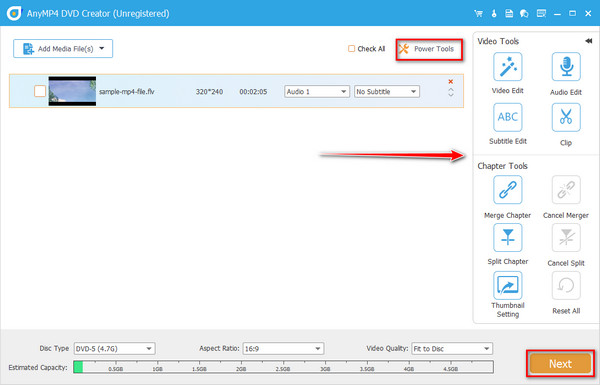Click the Add Media File(s) button
The width and height of the screenshot is (600, 385).
tap(63, 49)
